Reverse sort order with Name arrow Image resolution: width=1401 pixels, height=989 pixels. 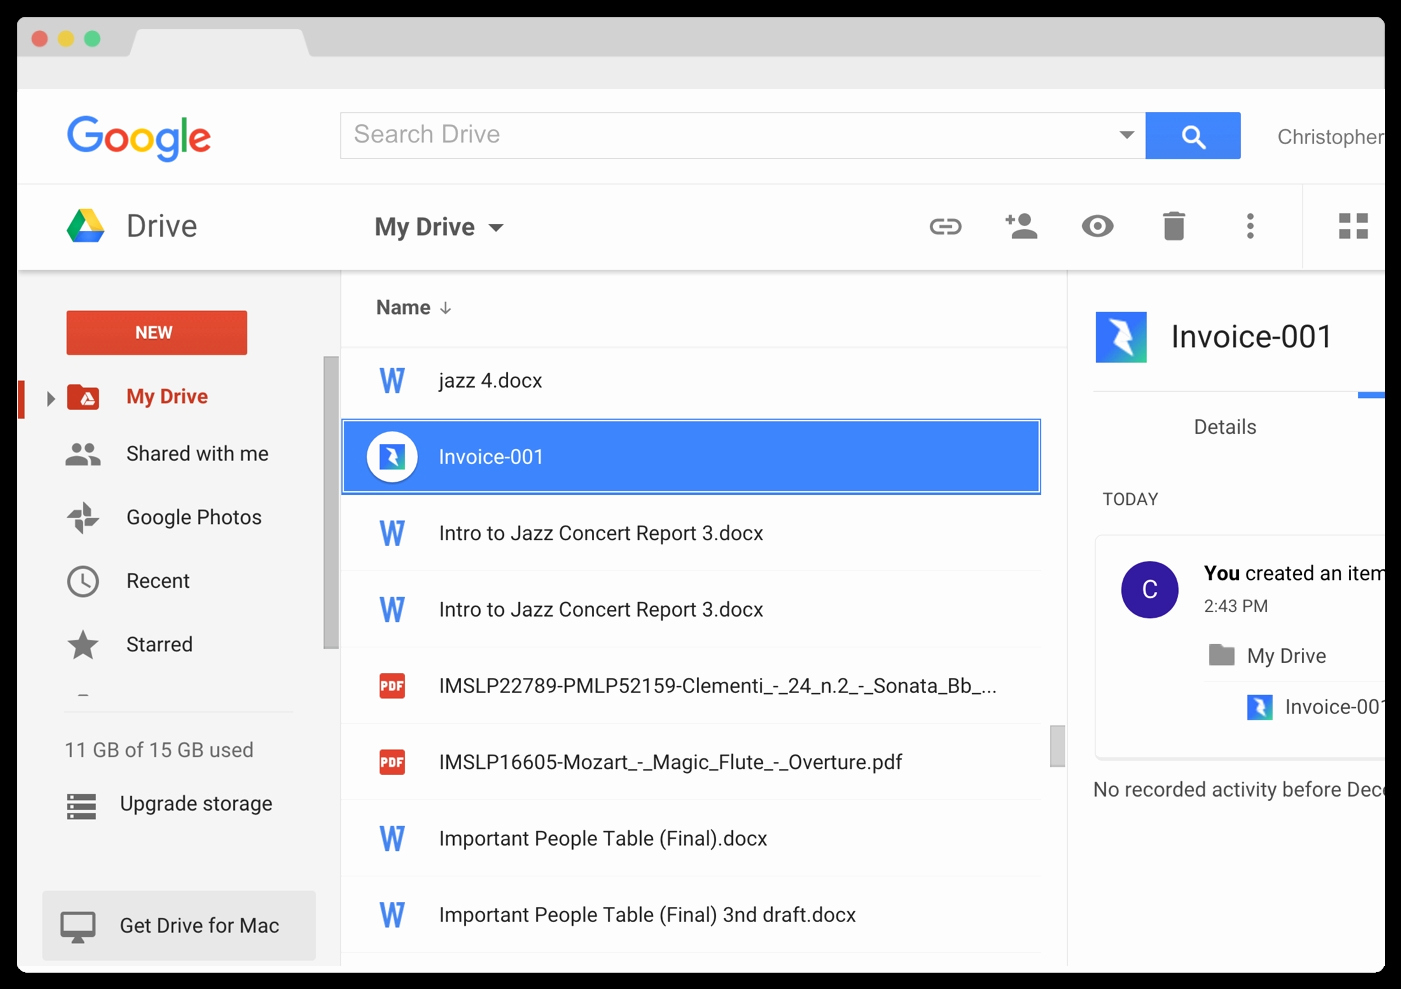pyautogui.click(x=446, y=308)
